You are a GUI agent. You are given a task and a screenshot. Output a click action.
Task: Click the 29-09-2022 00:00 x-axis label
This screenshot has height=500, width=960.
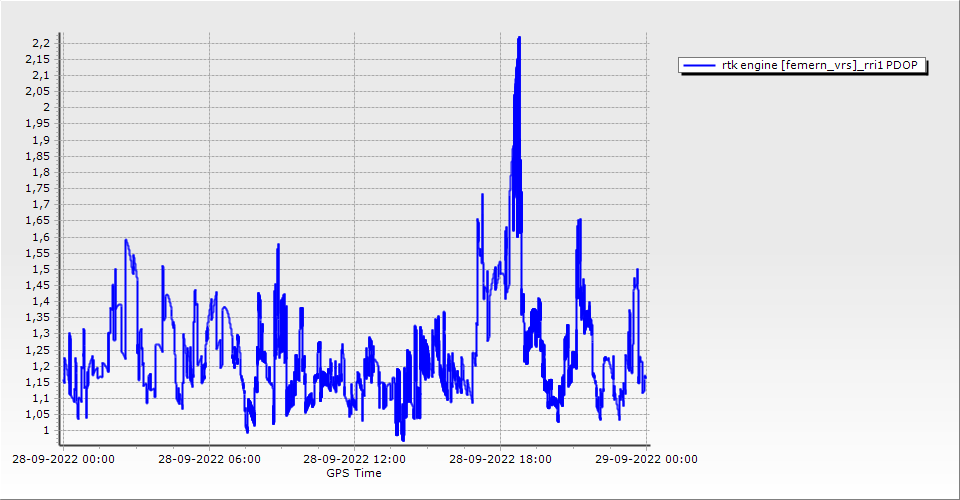pos(644,460)
